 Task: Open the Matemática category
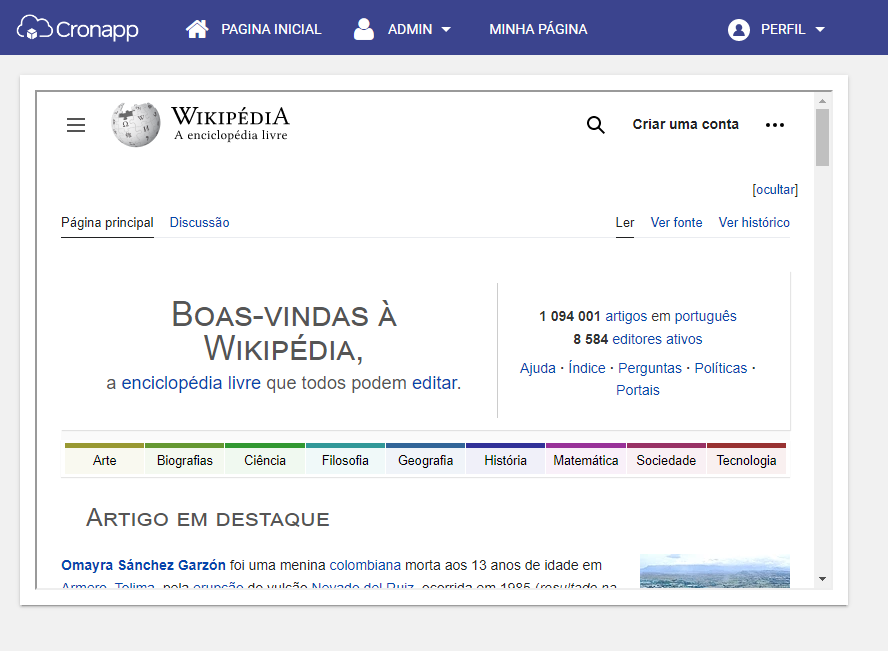coord(586,460)
